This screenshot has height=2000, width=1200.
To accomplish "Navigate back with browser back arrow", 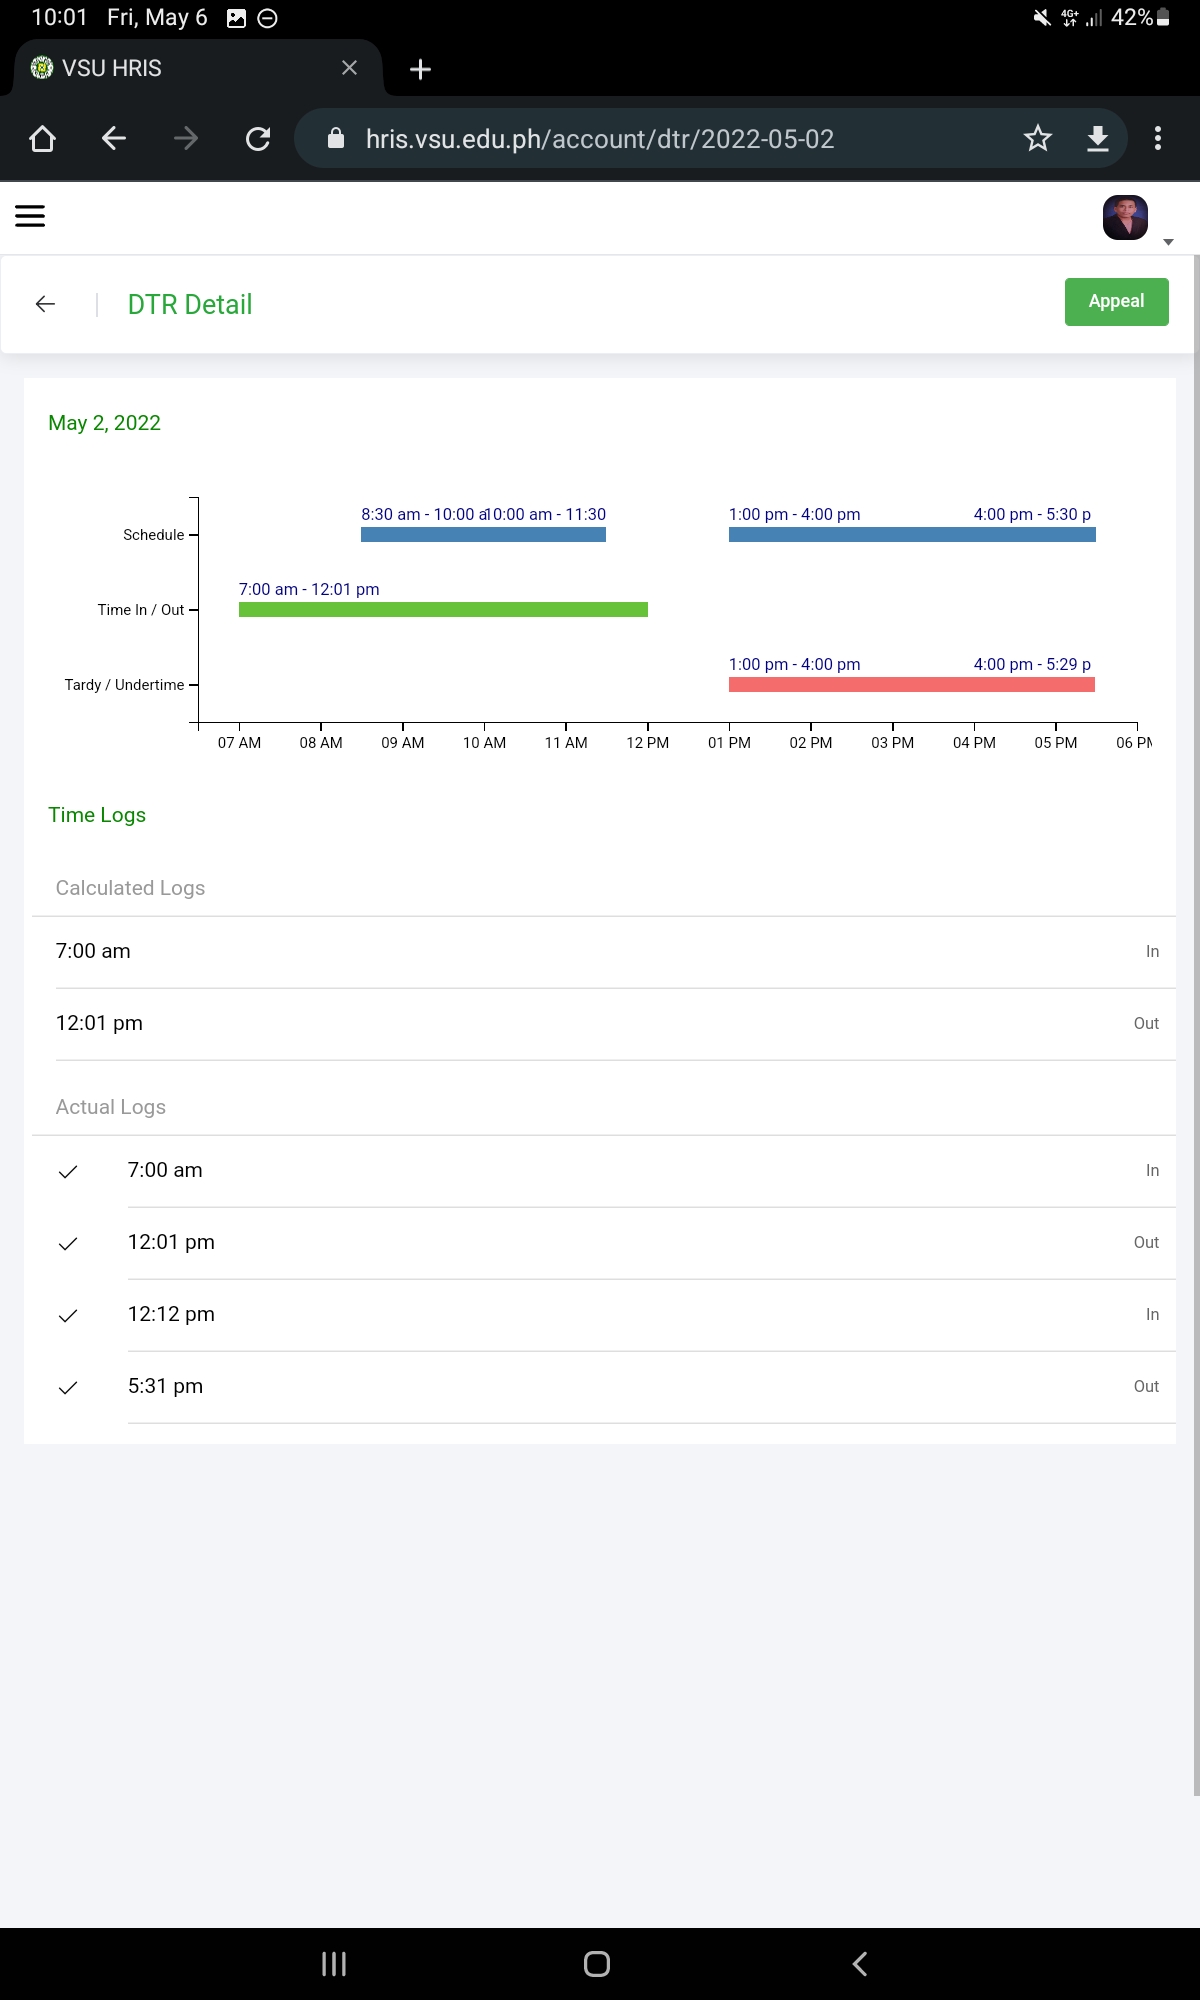I will 114,139.
